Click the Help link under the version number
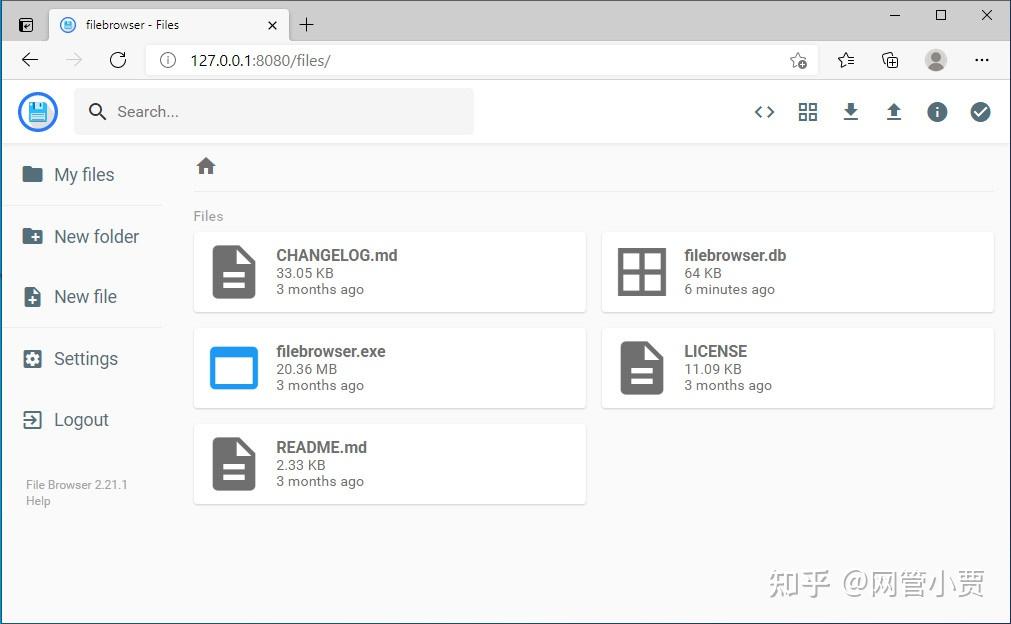Screen dimensions: 1011x624 tap(37, 501)
